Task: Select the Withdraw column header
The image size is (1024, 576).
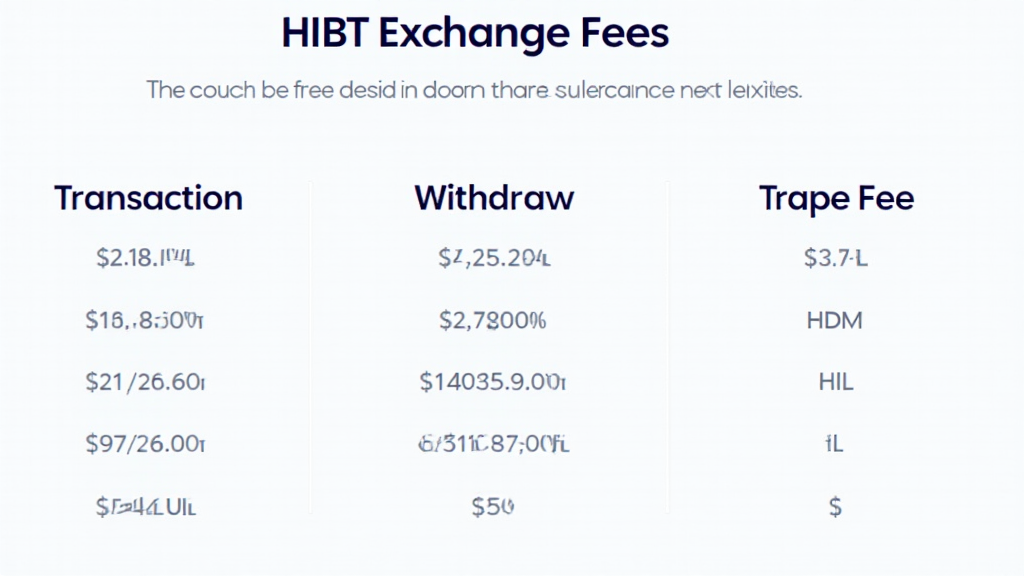Action: click(494, 198)
